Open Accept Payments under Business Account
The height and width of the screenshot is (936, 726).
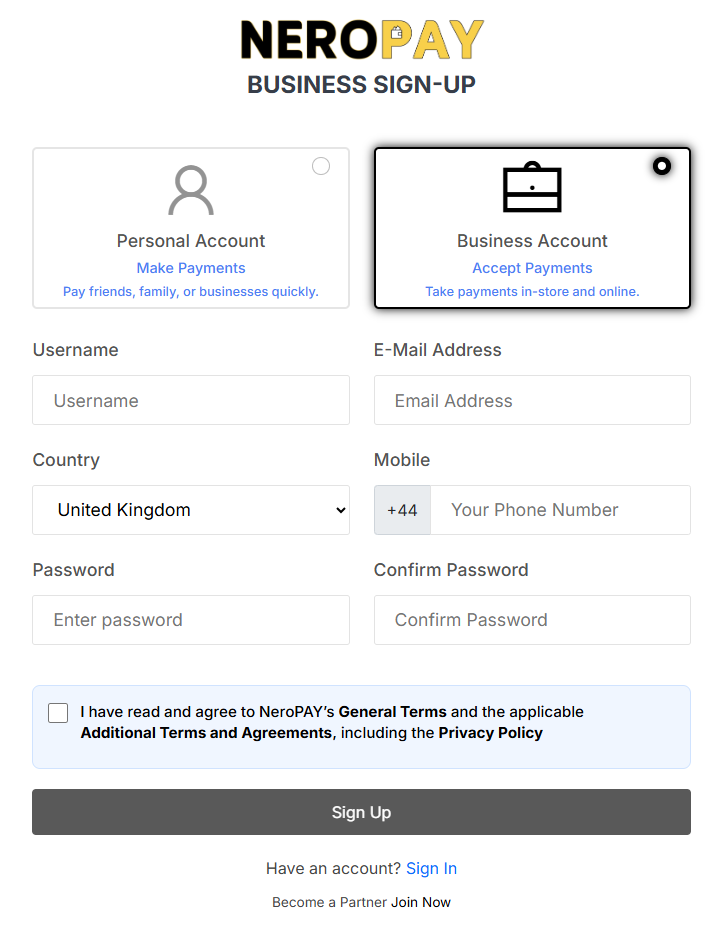point(532,267)
